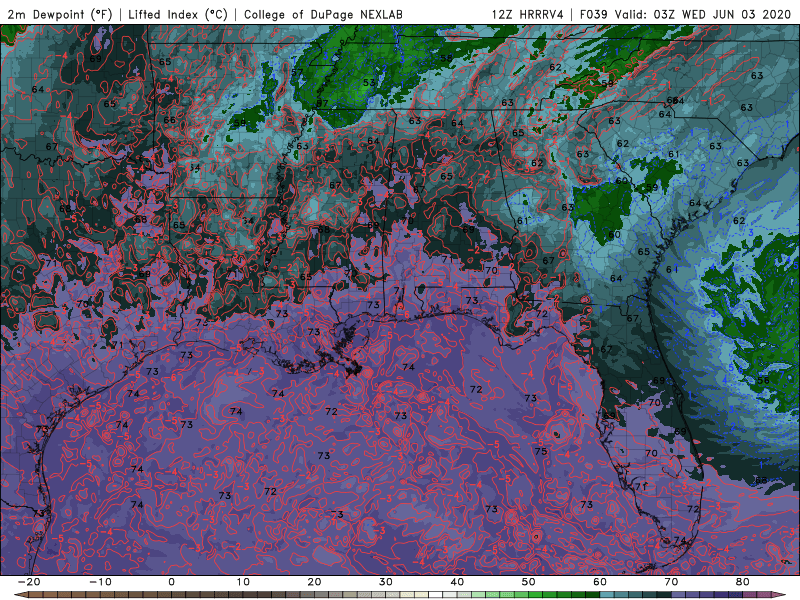Viewport: 800px width, 600px height.
Task: Click the 40 label on the color scale
Action: pyautogui.click(x=457, y=582)
